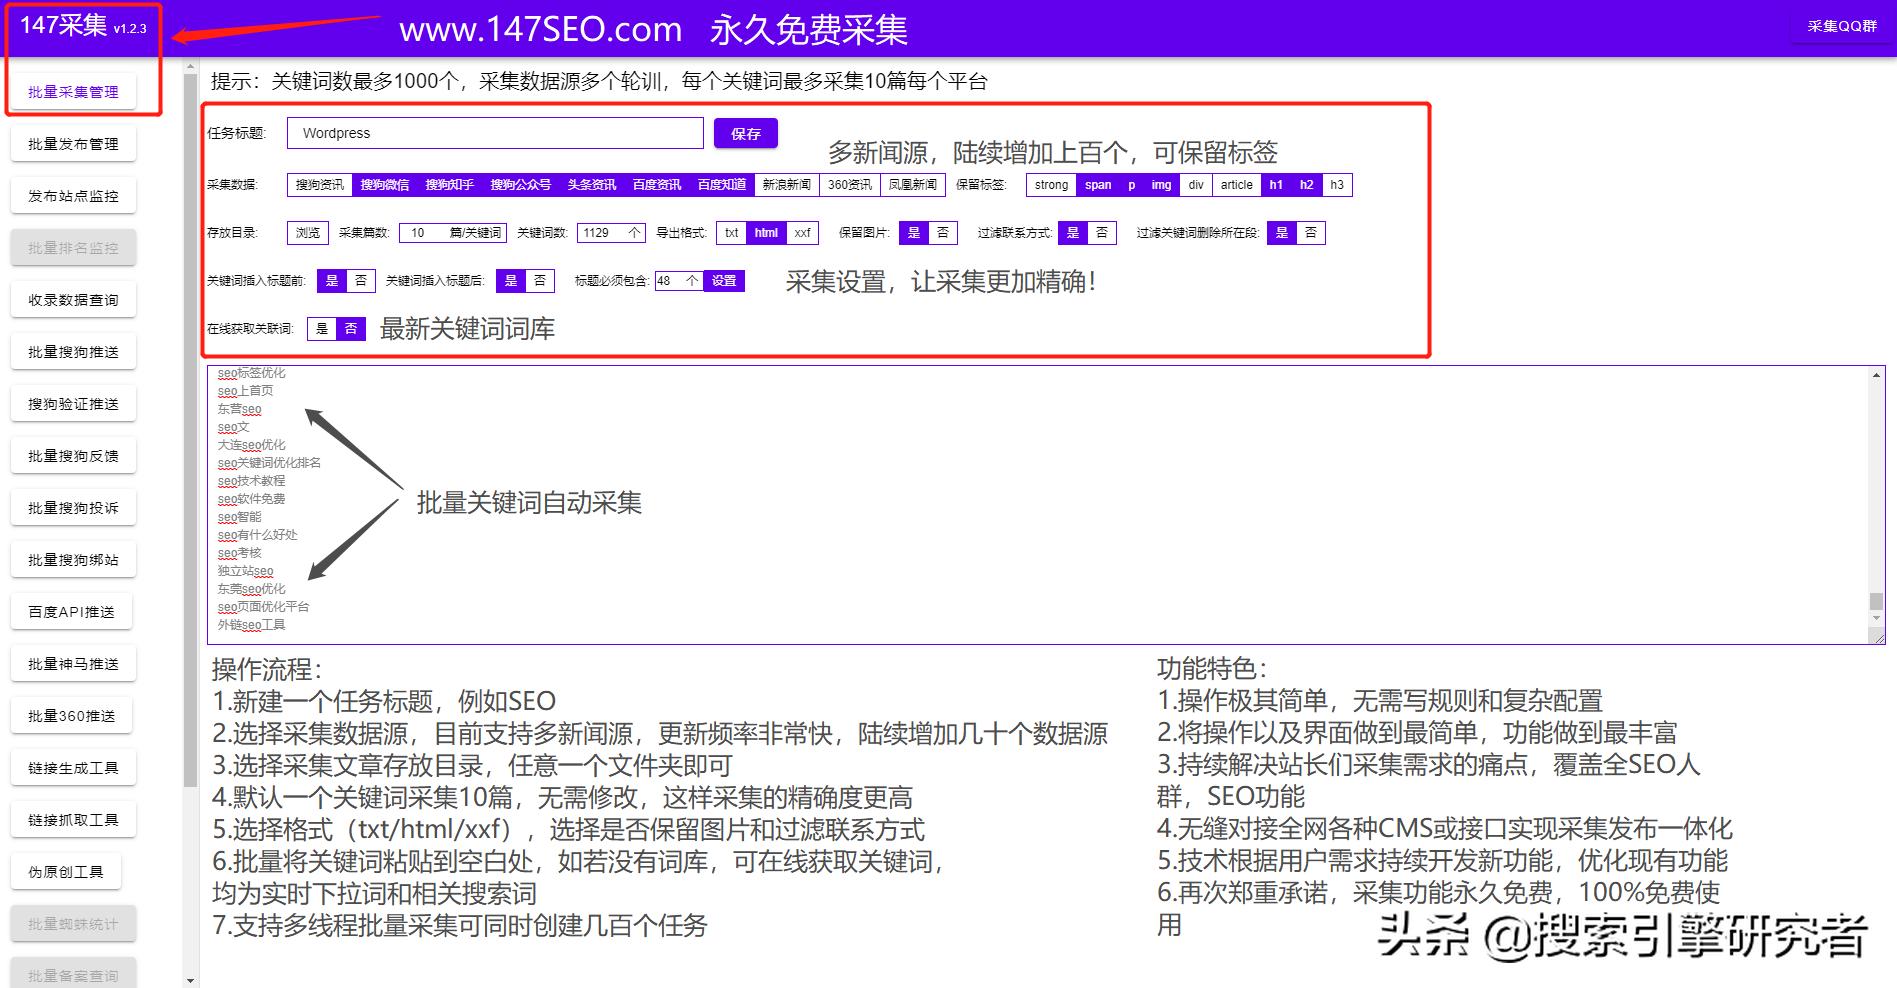Switch to the 搜狗知乎 data source

click(x=447, y=184)
